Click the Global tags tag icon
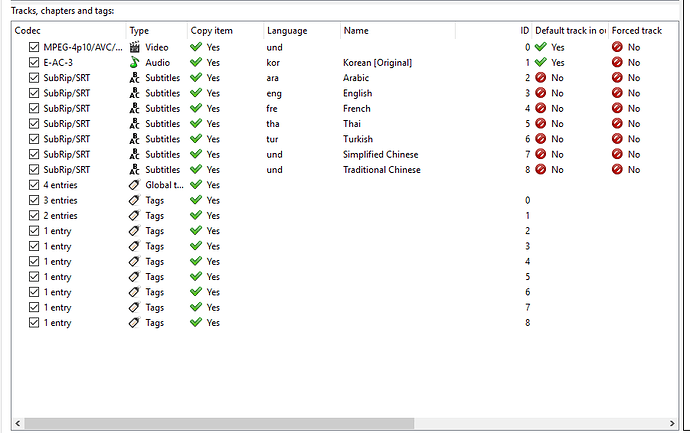 pyautogui.click(x=135, y=185)
